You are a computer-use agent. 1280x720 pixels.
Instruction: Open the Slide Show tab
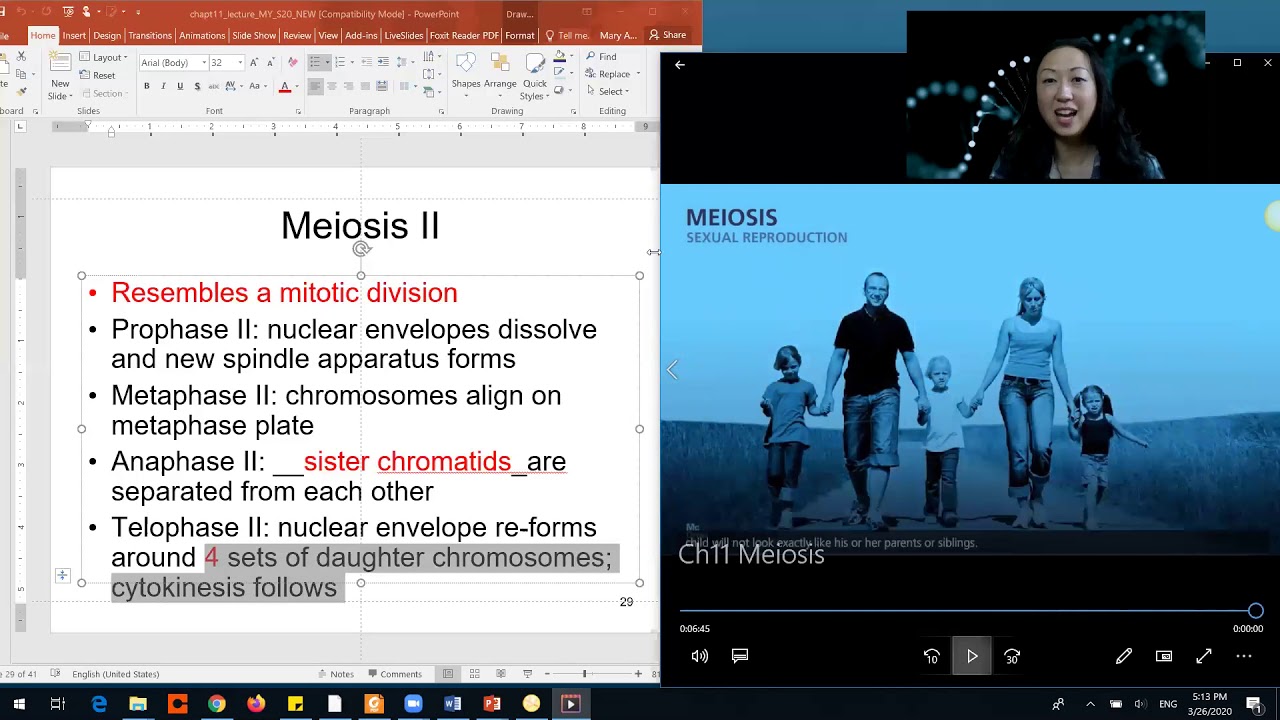[x=254, y=35]
